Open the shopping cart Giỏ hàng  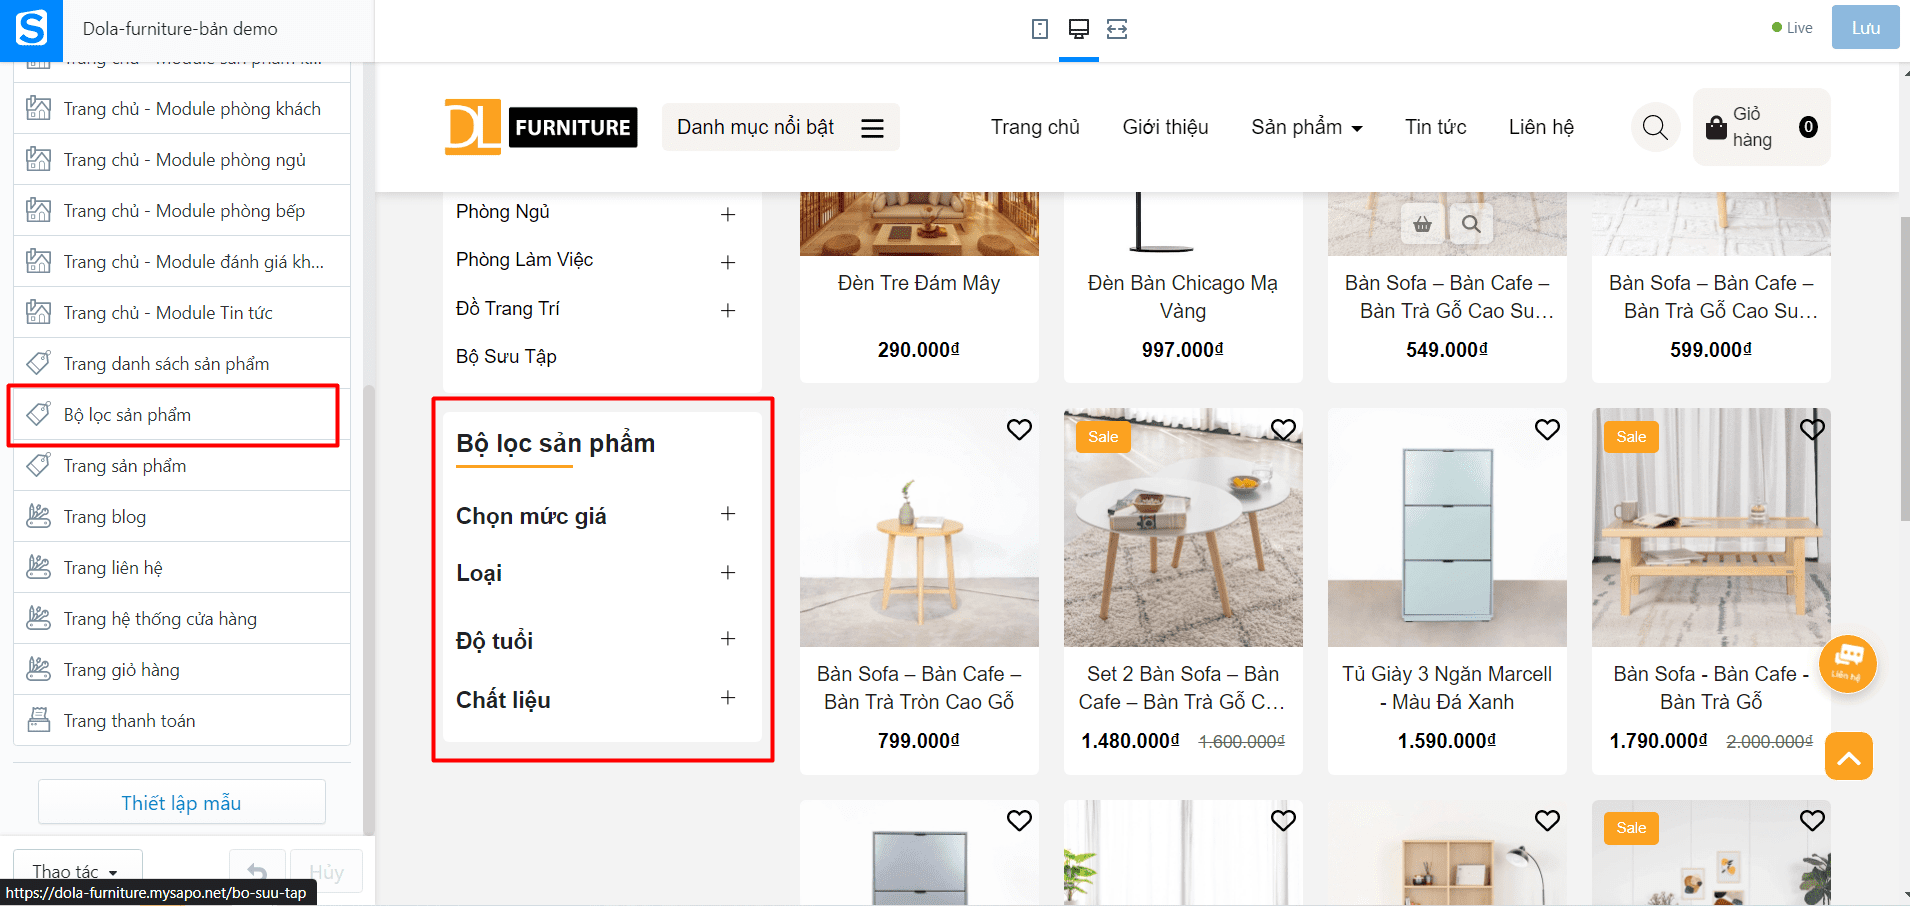[x=1762, y=127]
